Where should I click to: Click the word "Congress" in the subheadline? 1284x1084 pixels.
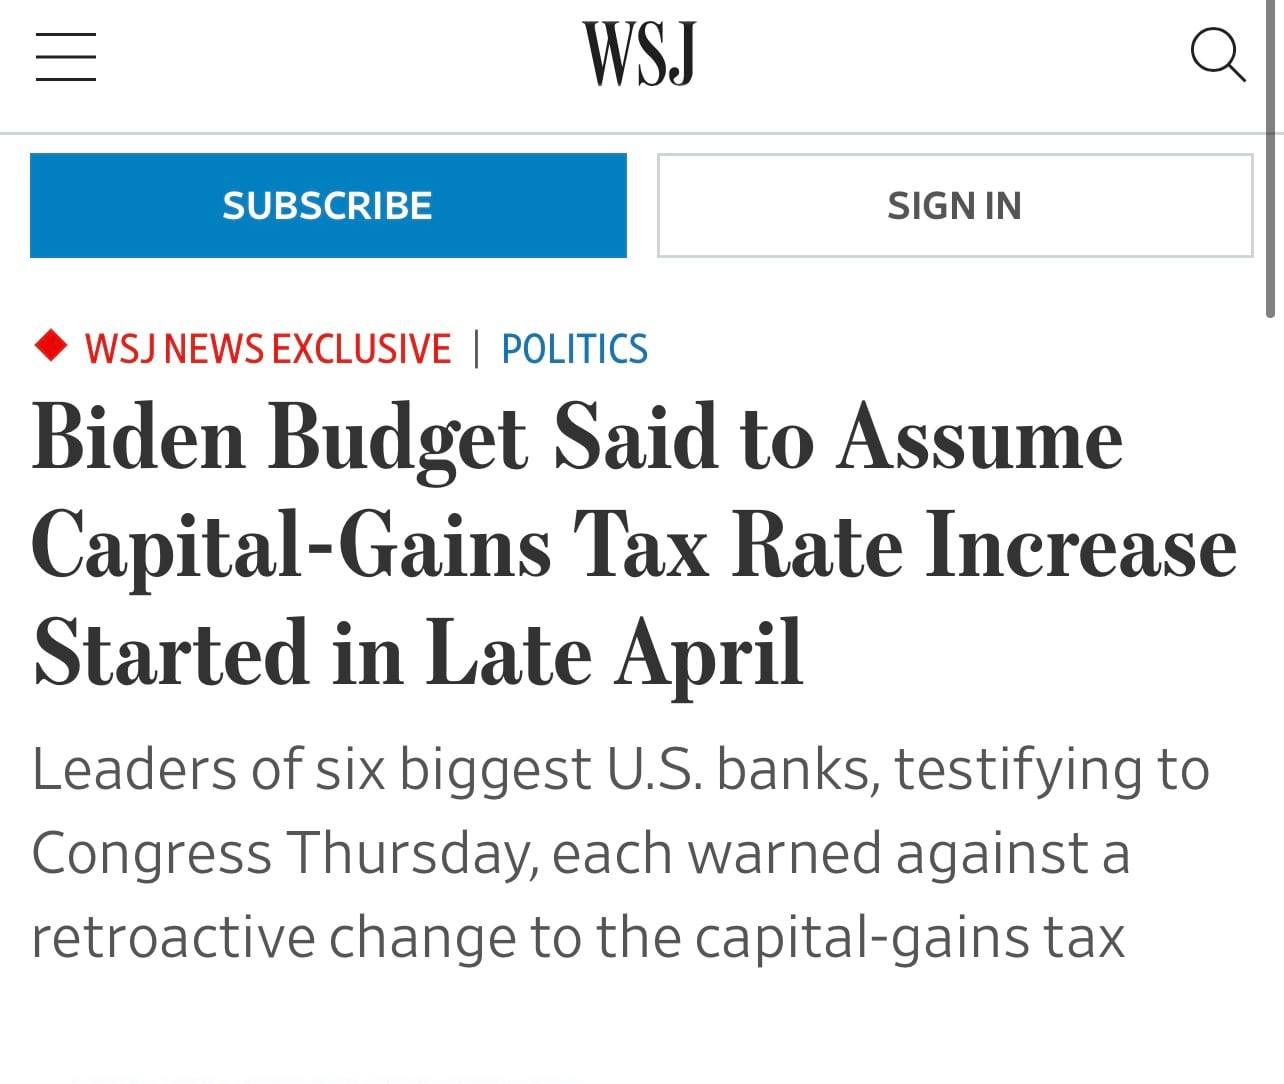151,856
